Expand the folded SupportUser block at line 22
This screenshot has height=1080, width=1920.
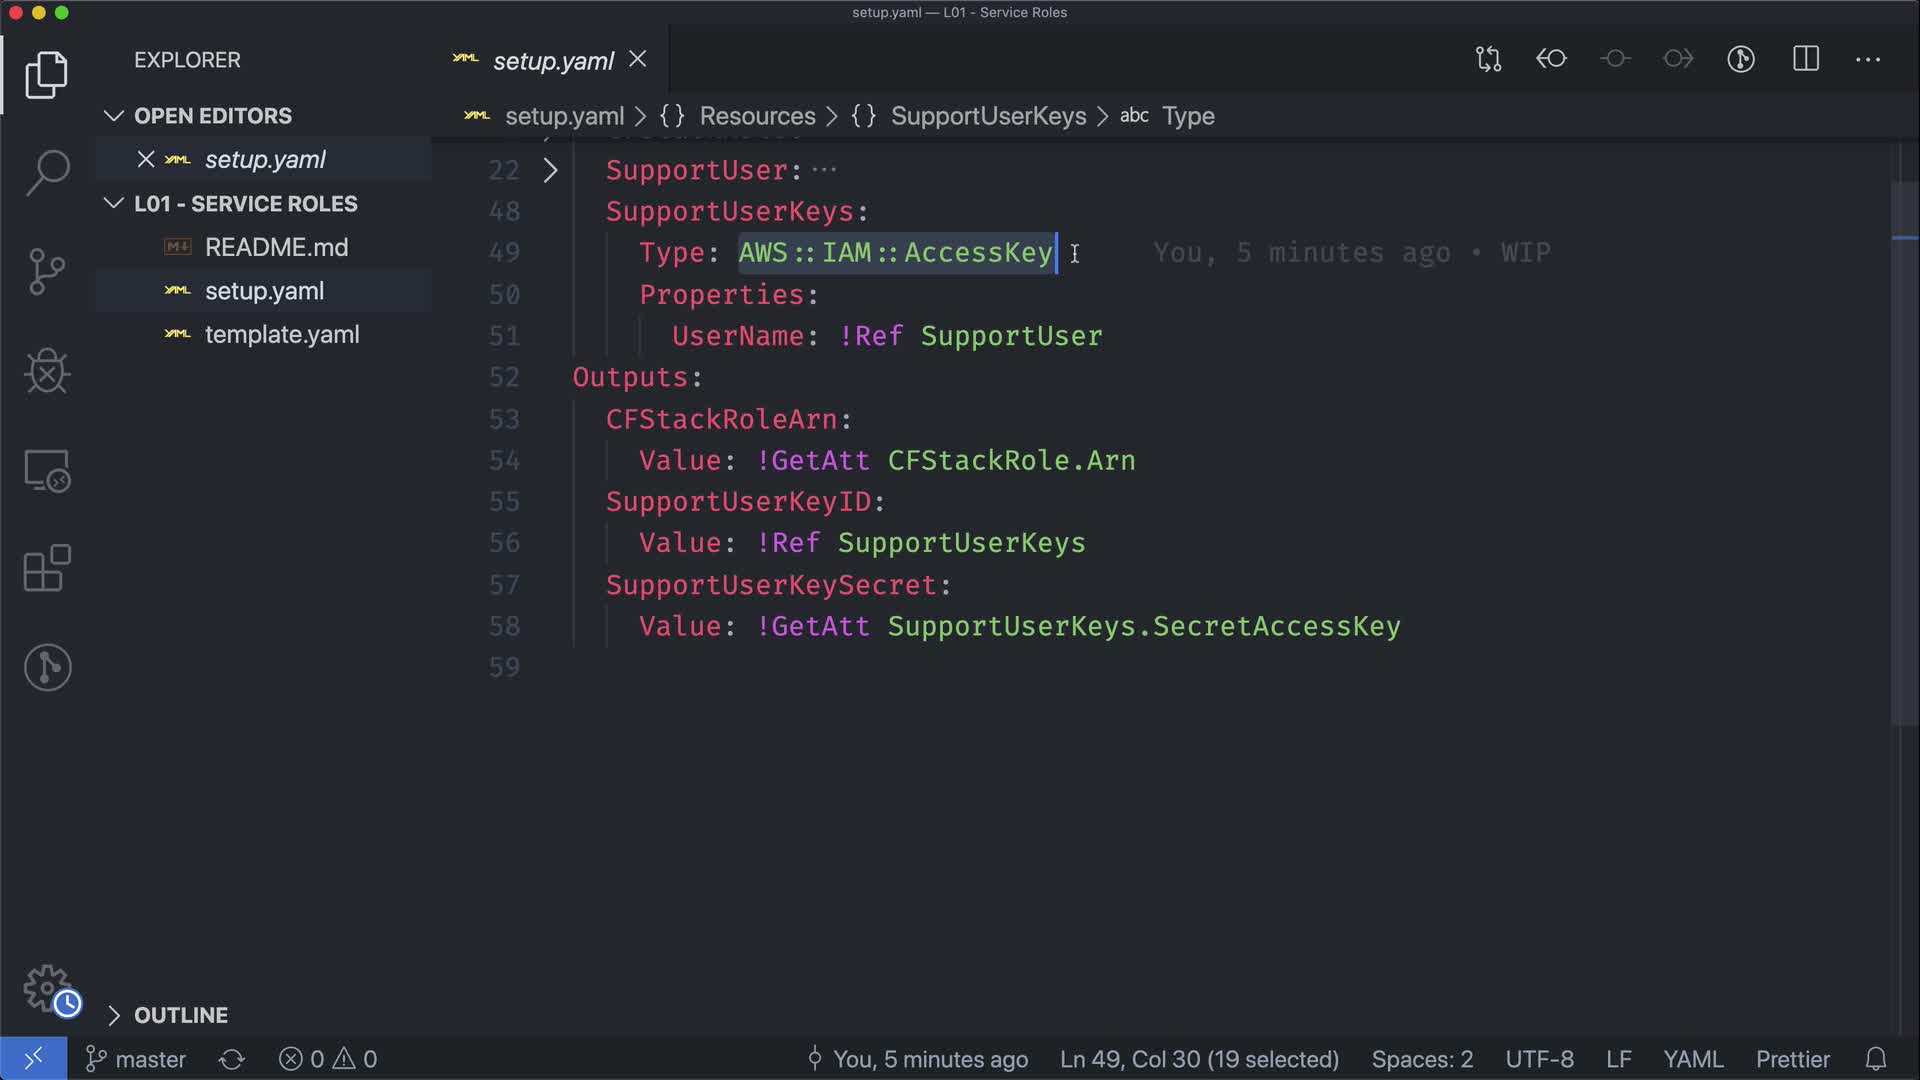[x=550, y=170]
